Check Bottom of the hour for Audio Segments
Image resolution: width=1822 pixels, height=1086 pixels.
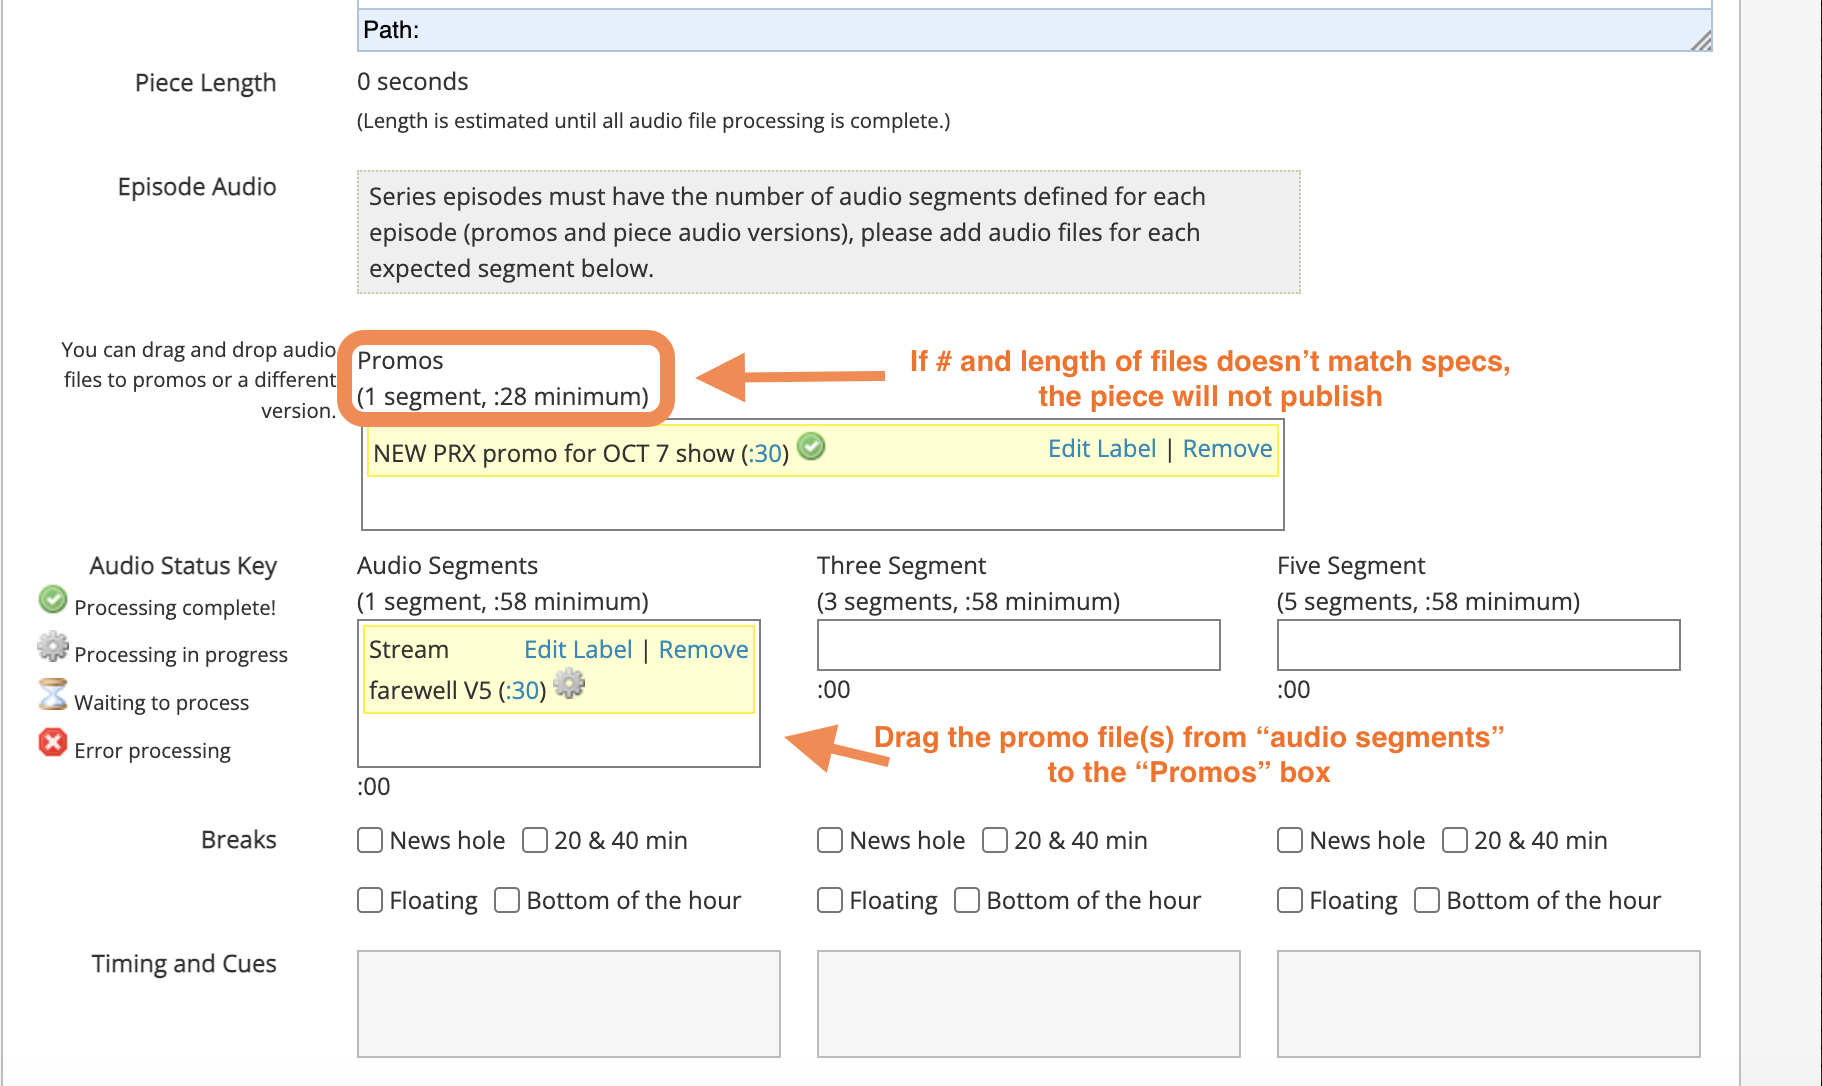507,900
